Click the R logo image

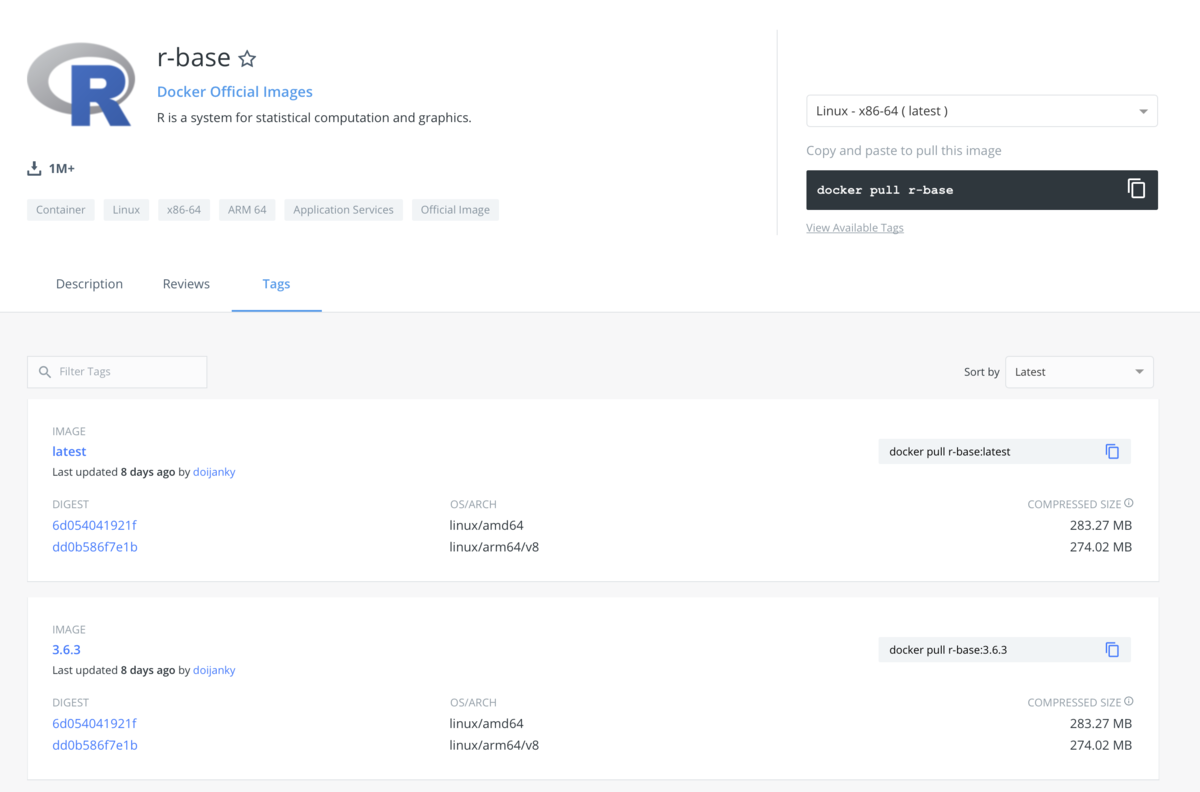click(x=81, y=84)
